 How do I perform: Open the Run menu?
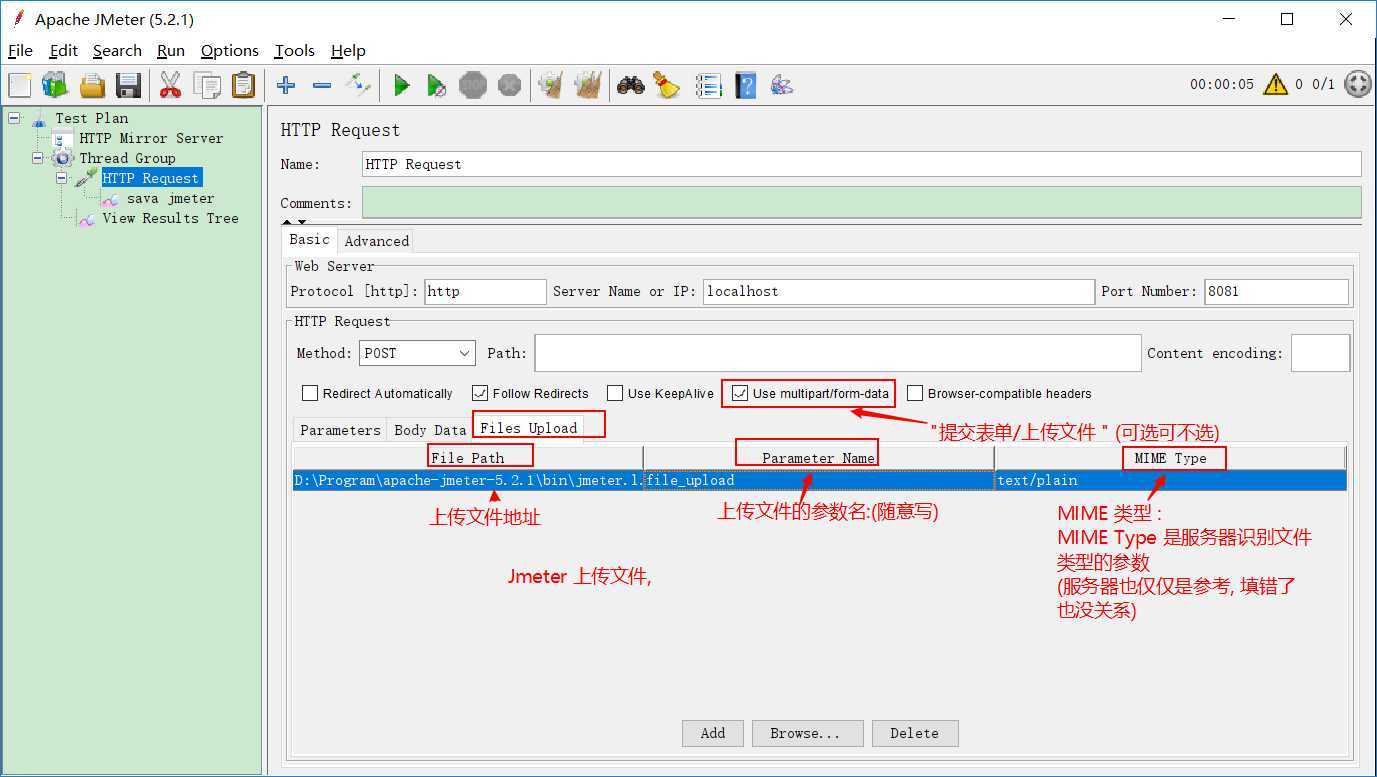171,50
